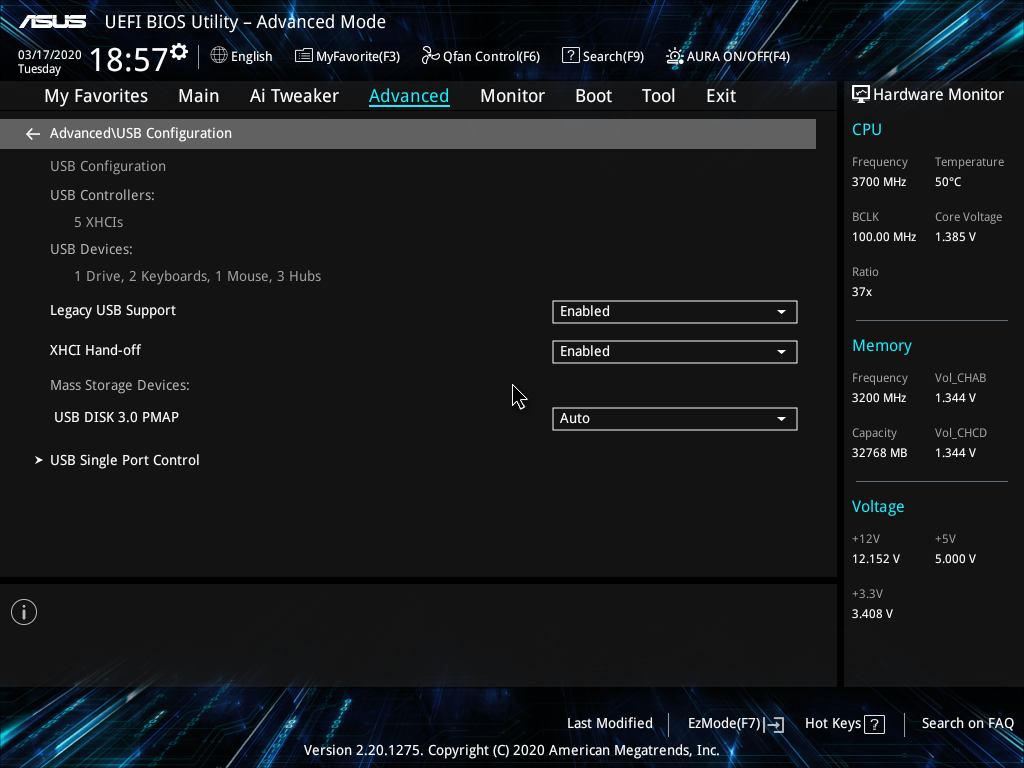Viewport: 1024px width, 768px height.
Task: Click the Version 2.20.1275 copyright text
Action: pos(511,750)
